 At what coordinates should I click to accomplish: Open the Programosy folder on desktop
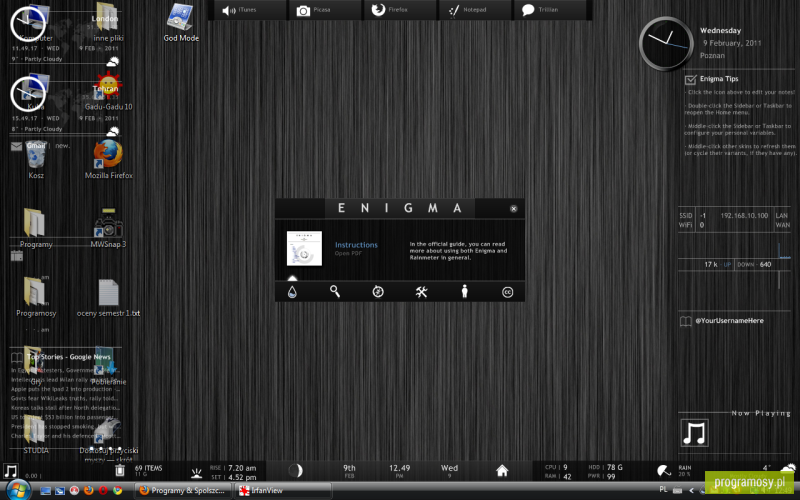pyautogui.click(x=36, y=297)
